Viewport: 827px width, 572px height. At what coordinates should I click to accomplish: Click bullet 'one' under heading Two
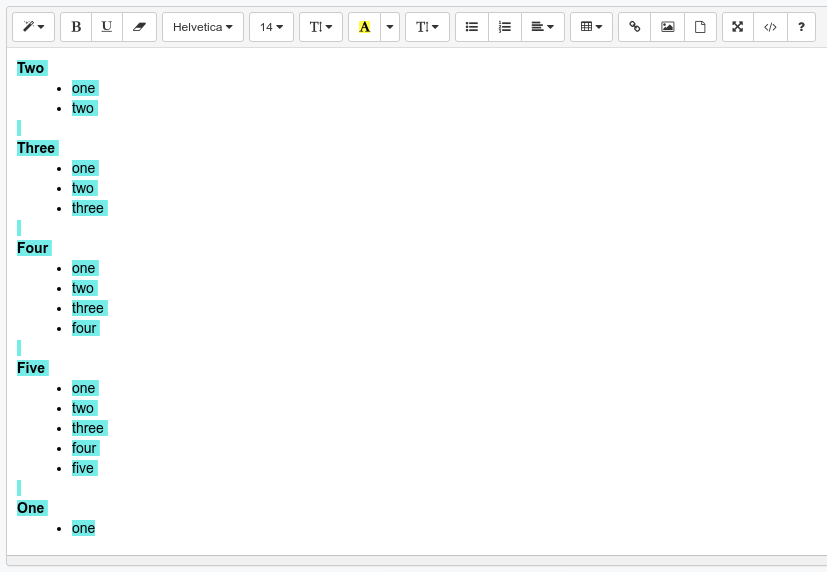point(84,88)
